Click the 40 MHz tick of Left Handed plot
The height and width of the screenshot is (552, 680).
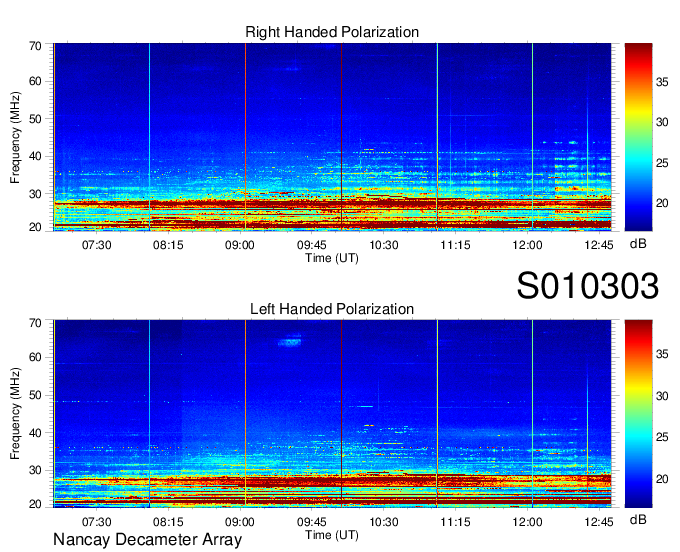35,433
